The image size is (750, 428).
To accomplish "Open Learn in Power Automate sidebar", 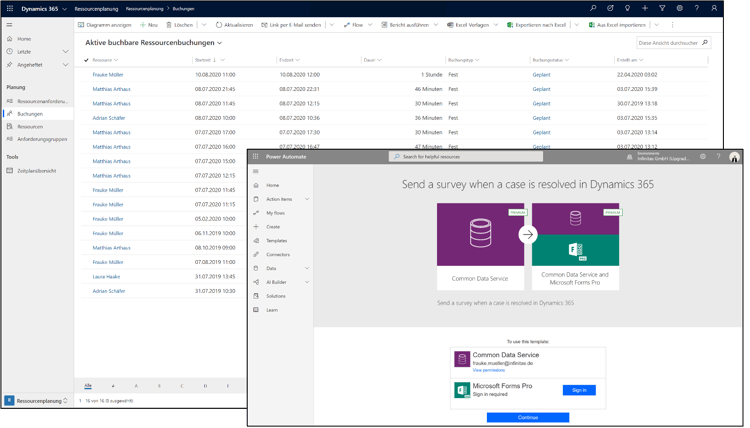I will pyautogui.click(x=272, y=310).
